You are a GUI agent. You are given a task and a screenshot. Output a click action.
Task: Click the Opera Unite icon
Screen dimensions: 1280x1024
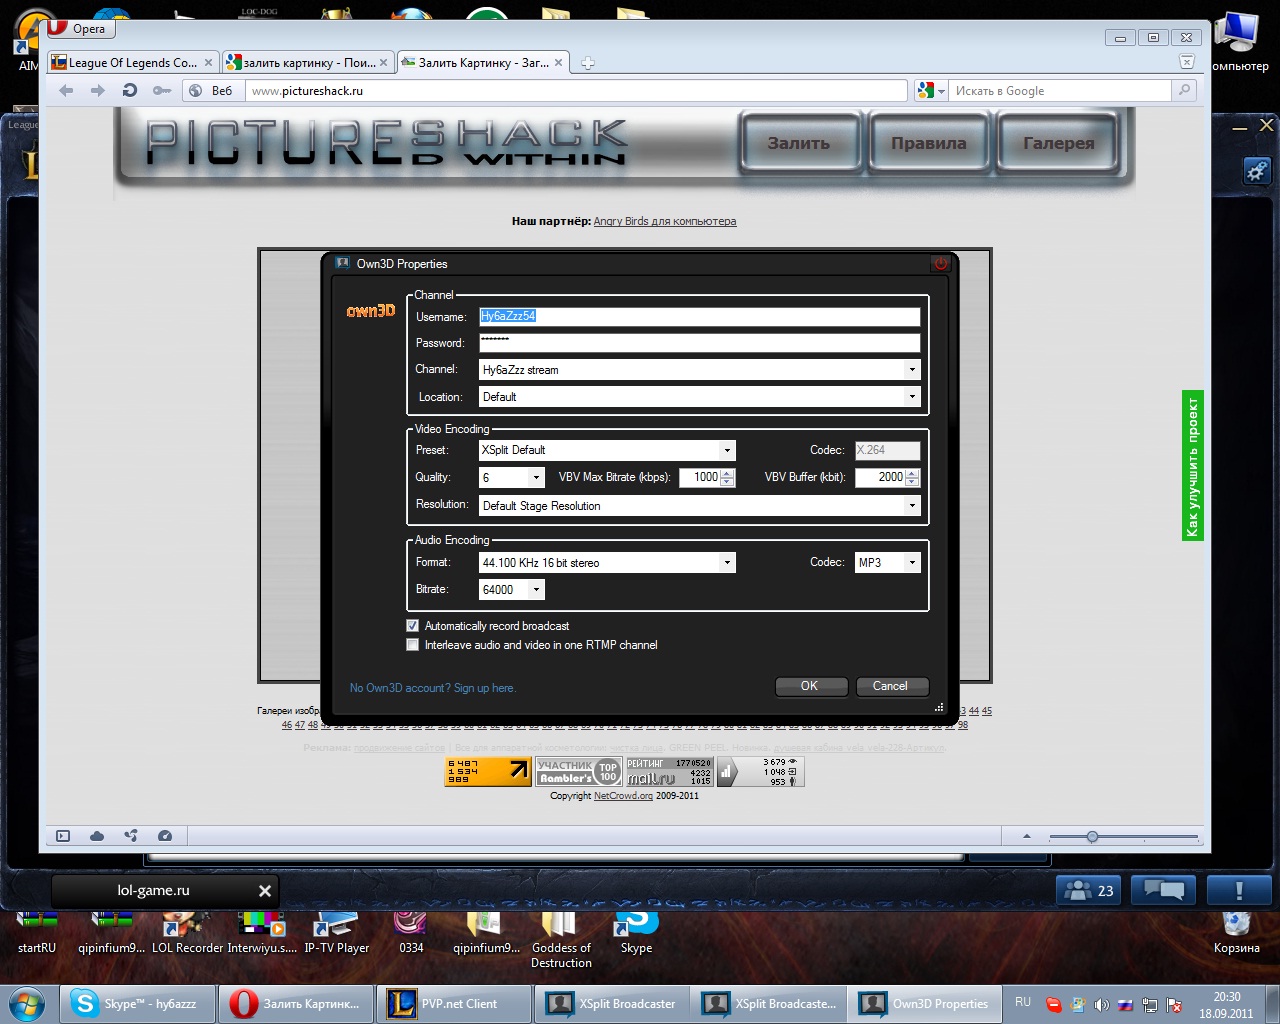pos(131,836)
